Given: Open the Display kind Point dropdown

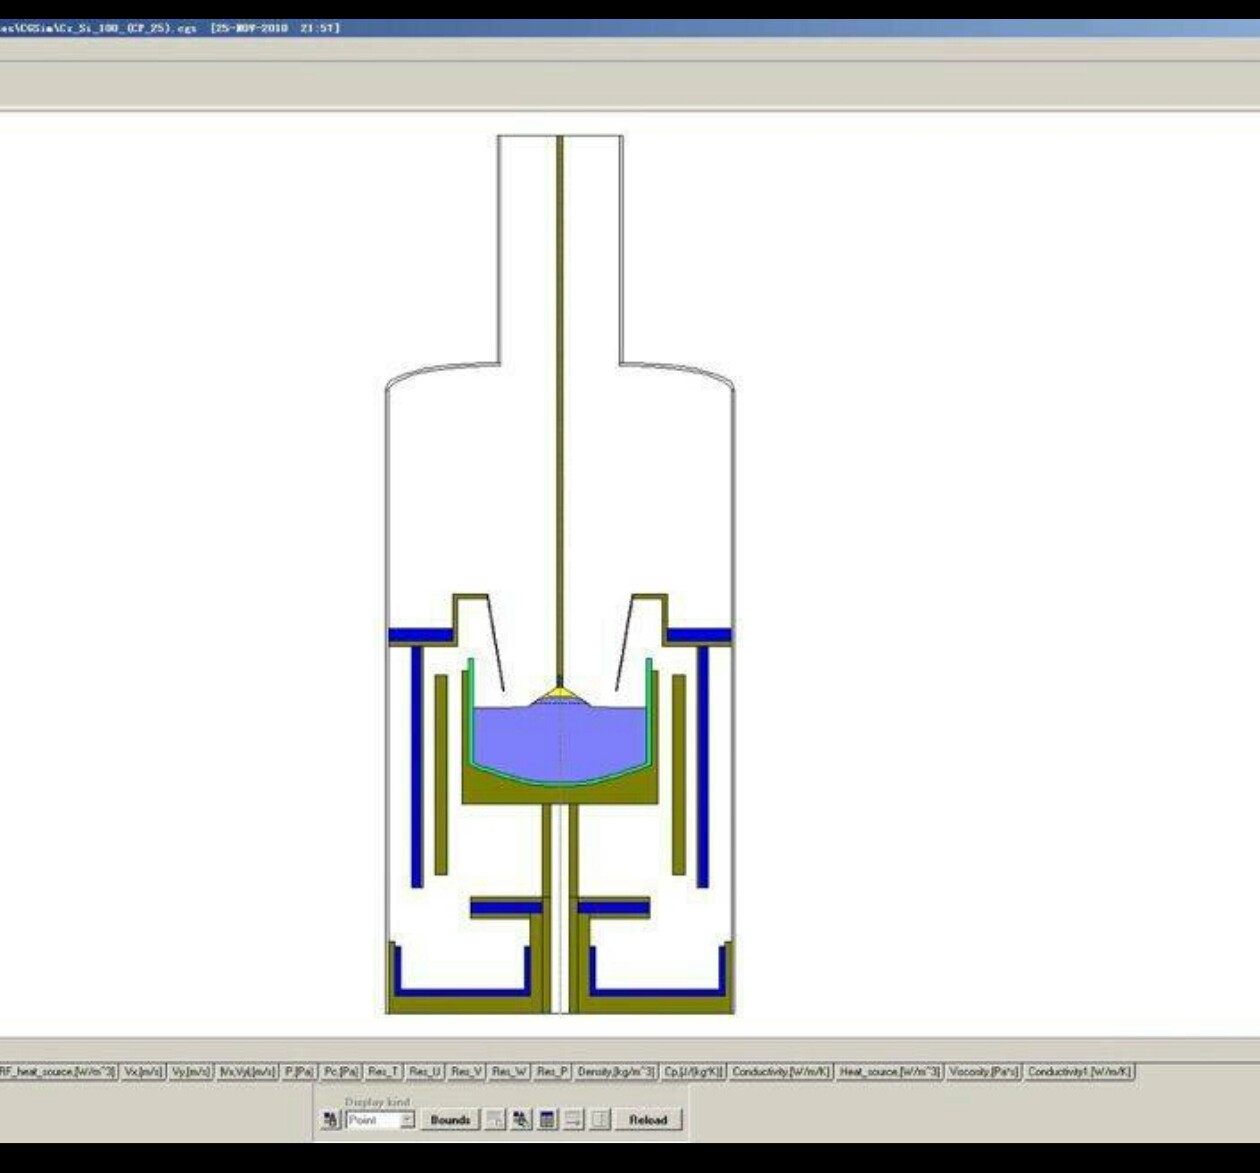Looking at the screenshot, I should [x=380, y=1120].
